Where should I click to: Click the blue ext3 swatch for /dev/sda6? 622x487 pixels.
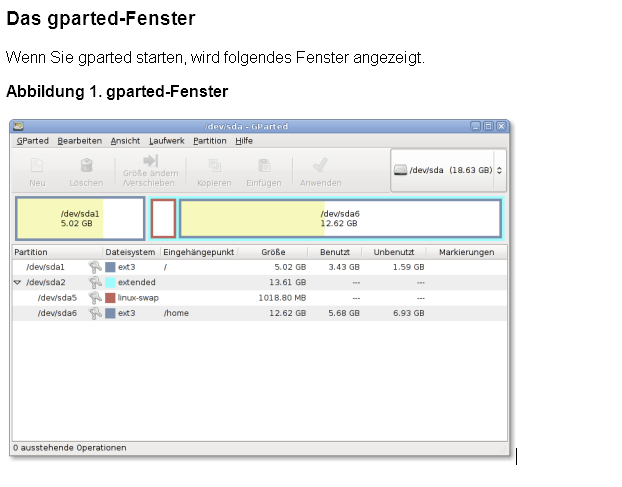110,313
